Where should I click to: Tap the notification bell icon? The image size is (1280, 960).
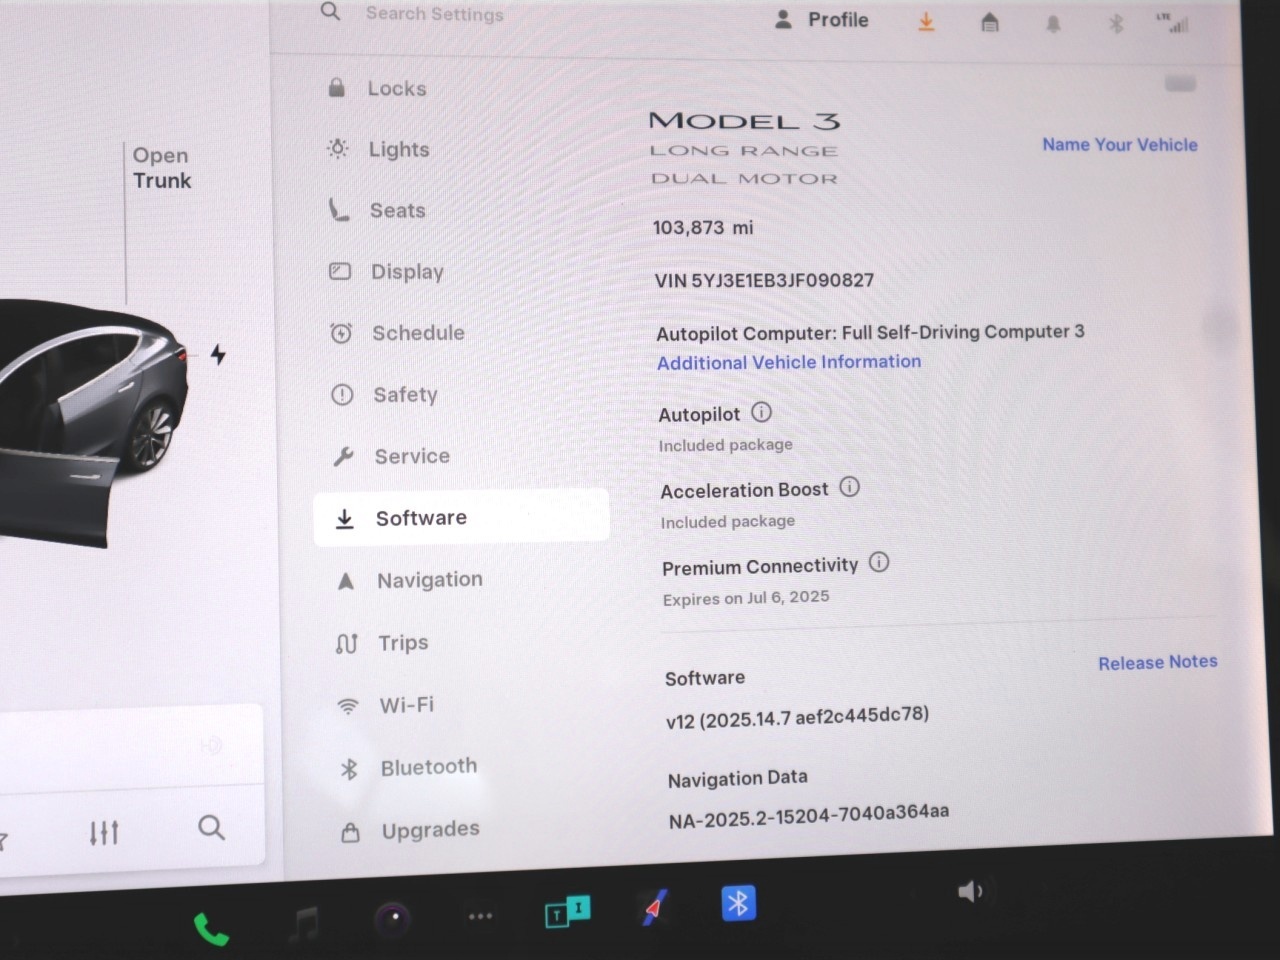1053,23
